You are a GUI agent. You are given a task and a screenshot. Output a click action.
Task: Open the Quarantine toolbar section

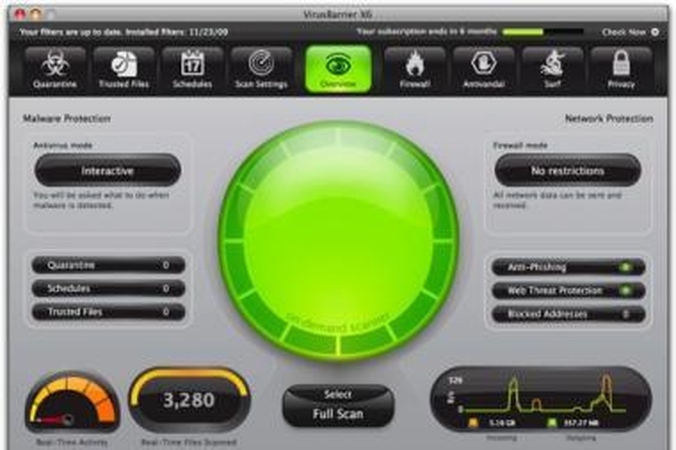point(55,69)
